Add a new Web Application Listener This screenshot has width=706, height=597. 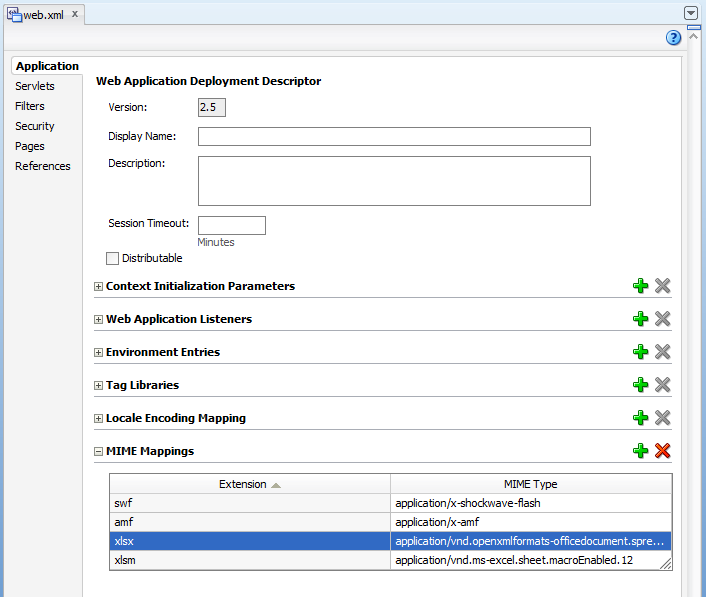click(x=641, y=319)
